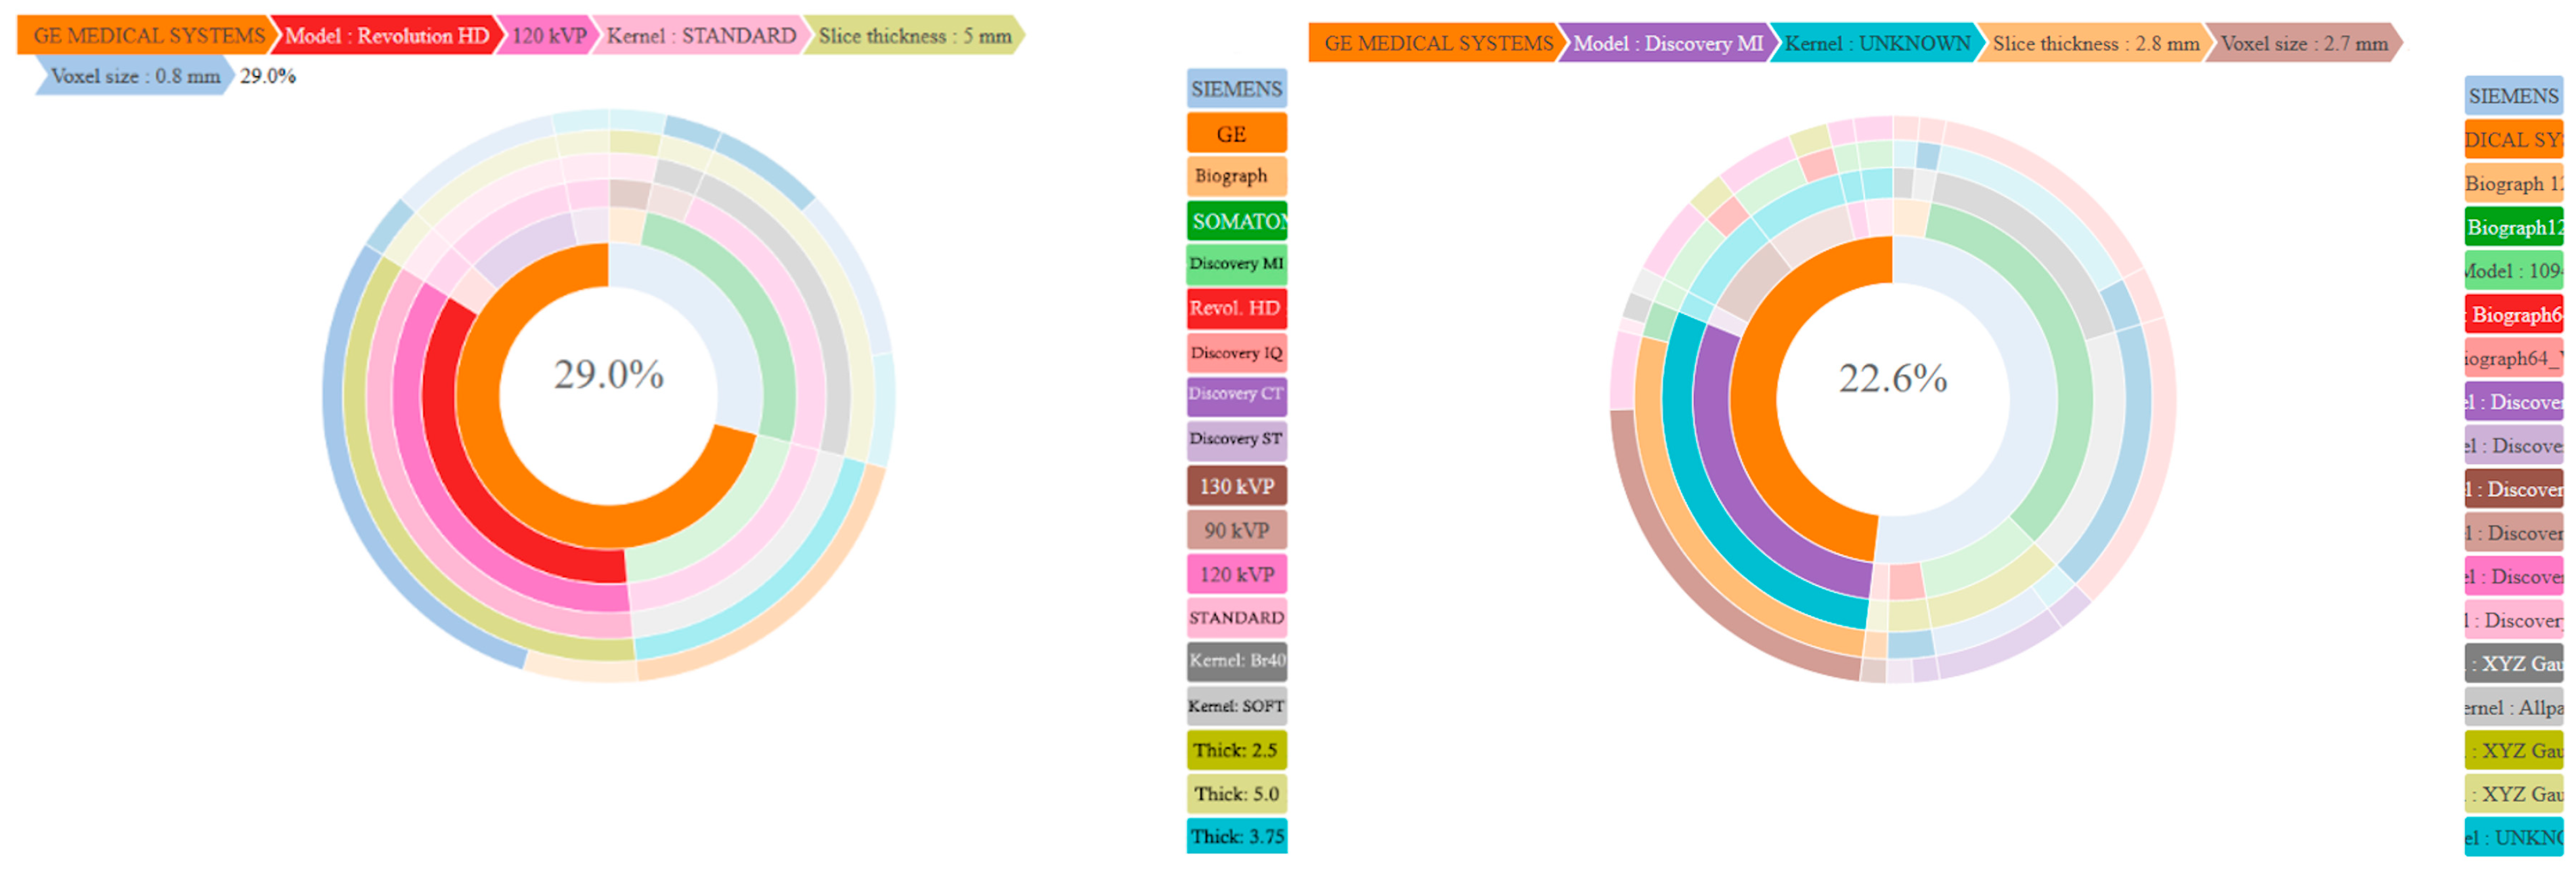Click the Voxel size : 2.7 mm breadcrumb

point(2305,43)
